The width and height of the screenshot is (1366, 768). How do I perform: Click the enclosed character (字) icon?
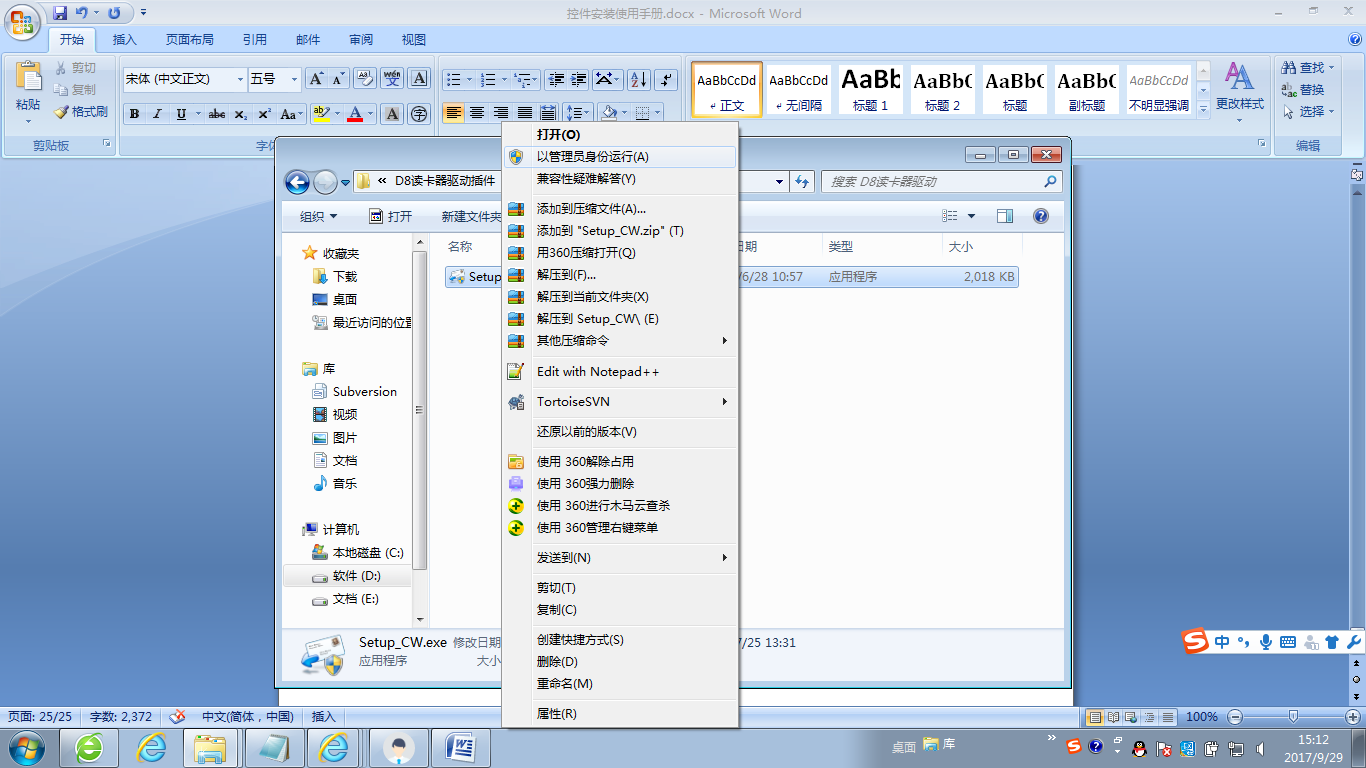419,113
